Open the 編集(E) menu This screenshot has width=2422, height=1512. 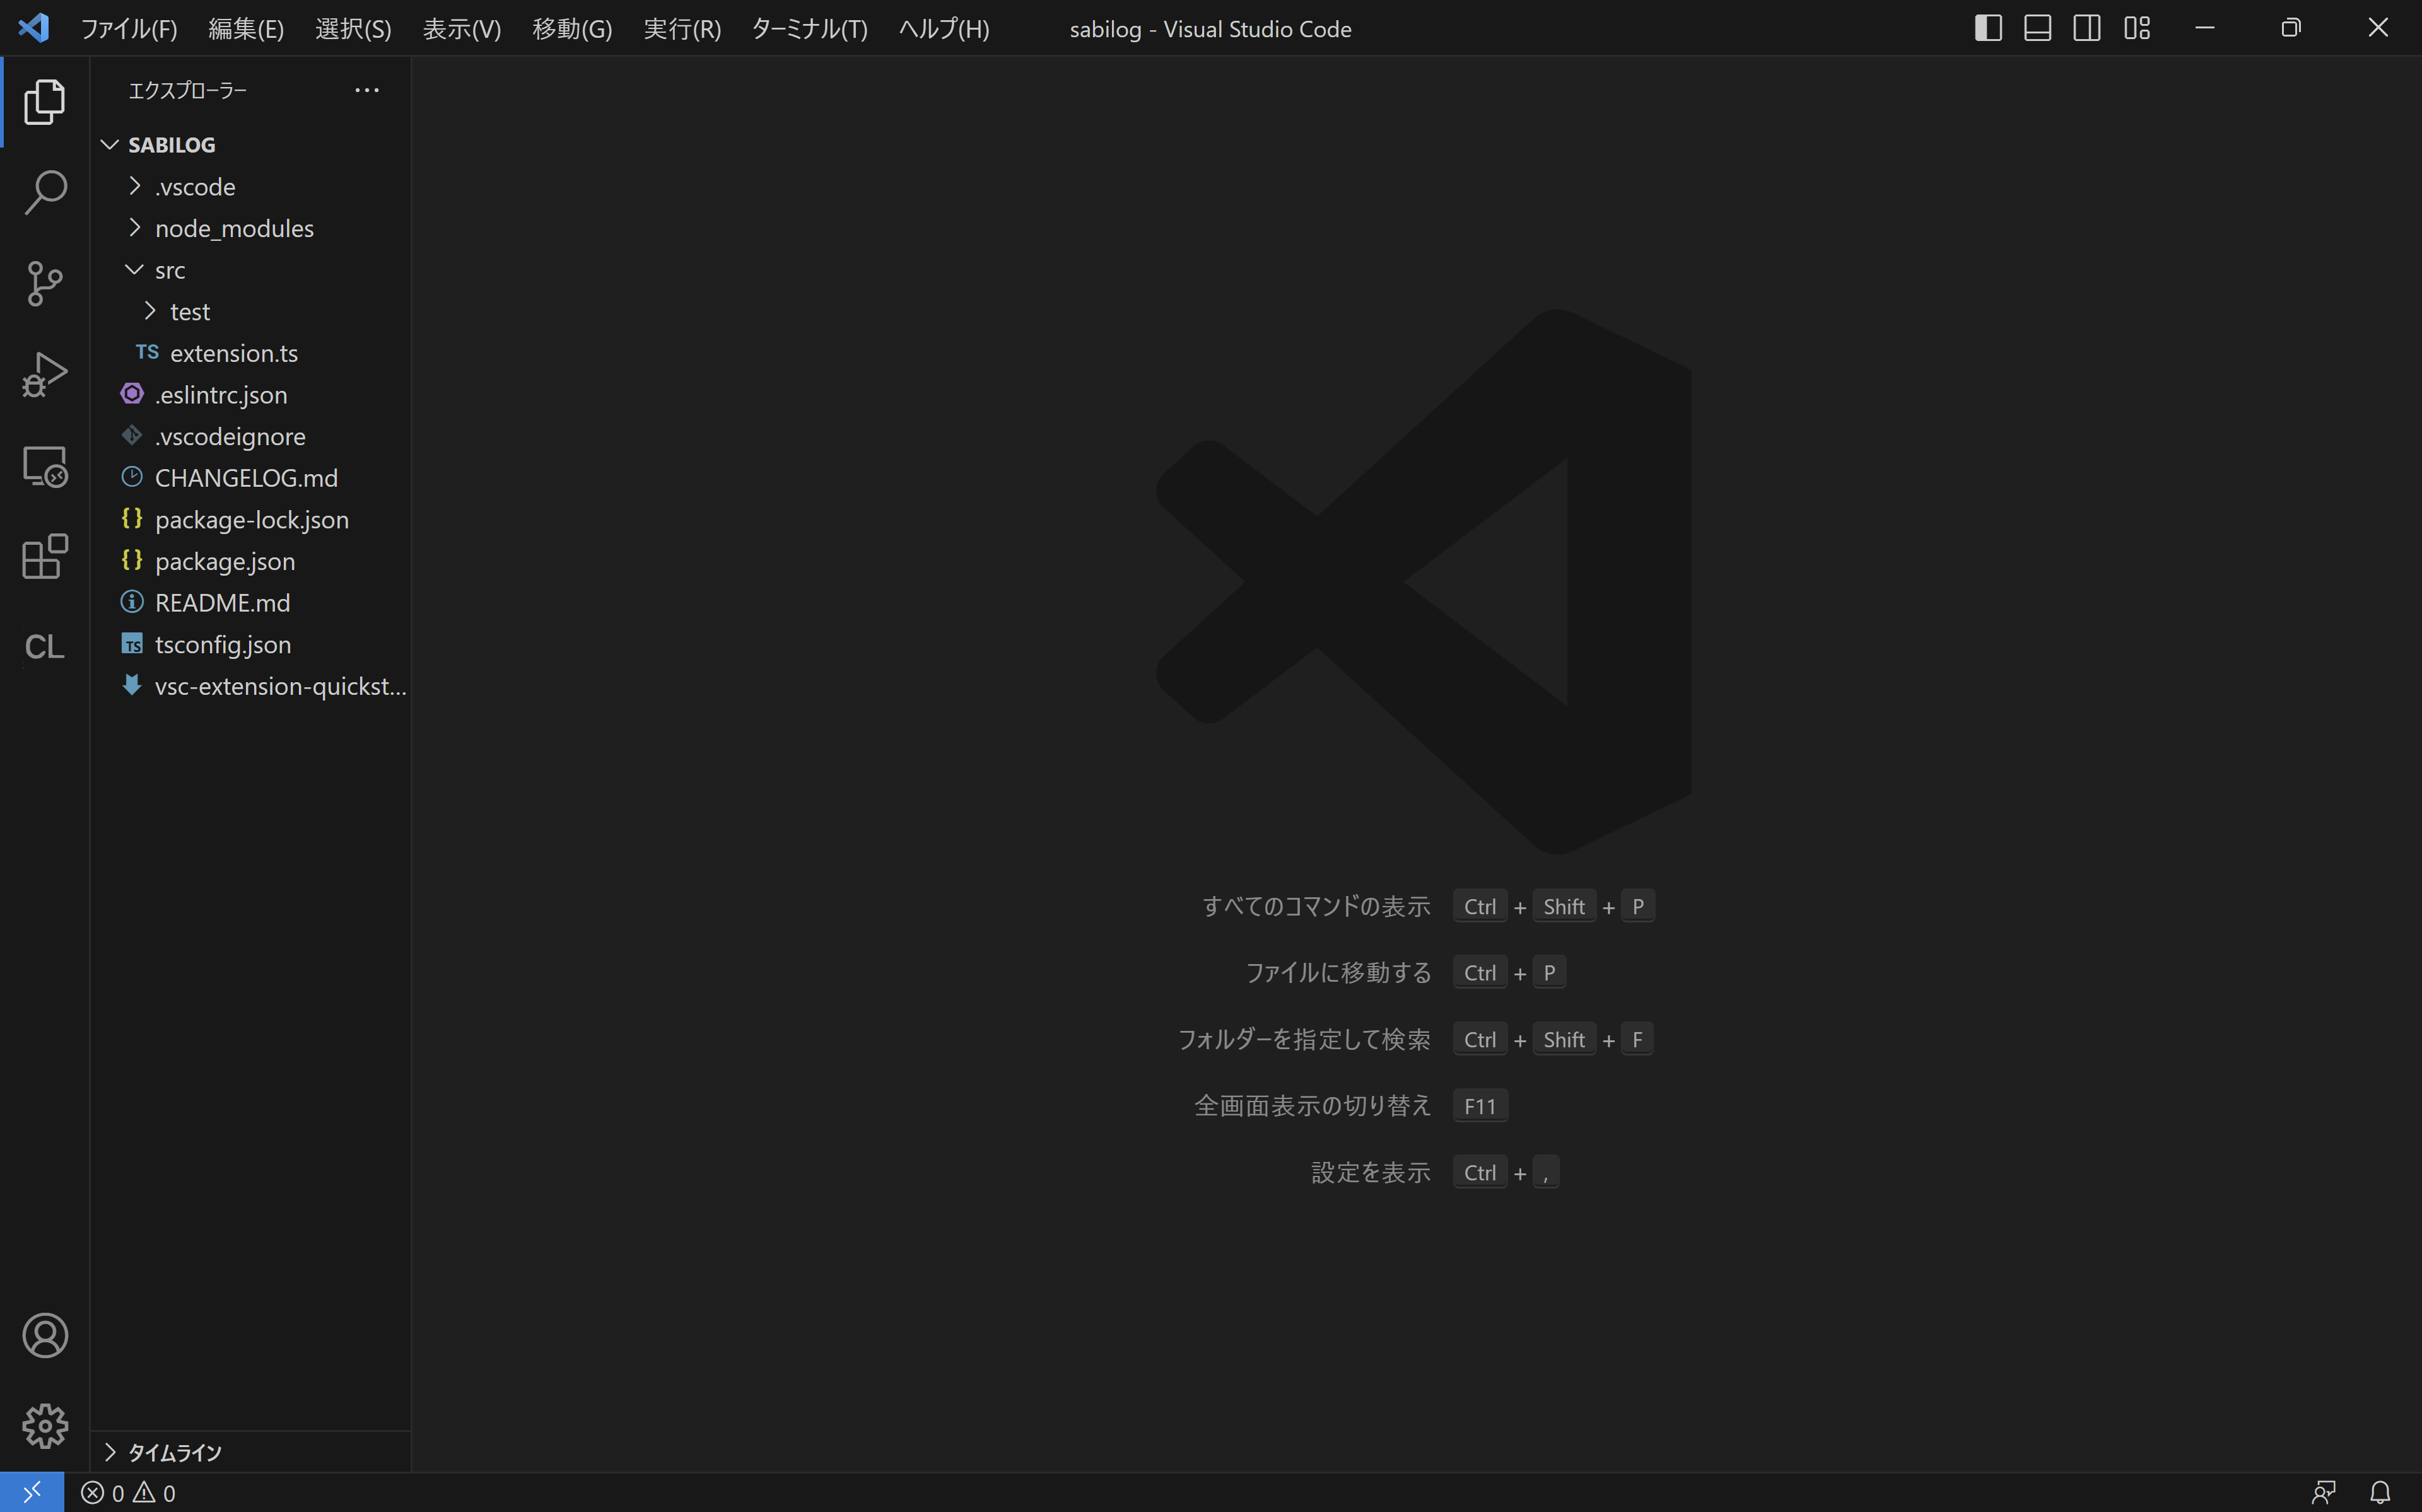click(246, 29)
